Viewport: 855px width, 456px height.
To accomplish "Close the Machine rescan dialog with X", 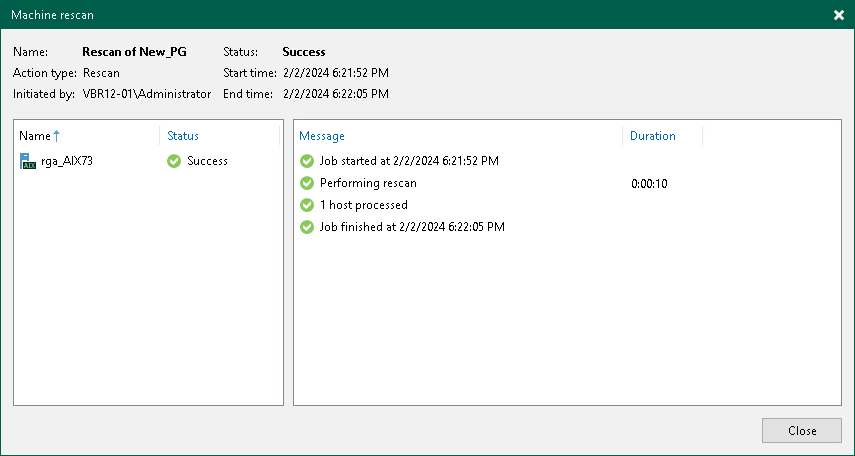I will tap(838, 15).
